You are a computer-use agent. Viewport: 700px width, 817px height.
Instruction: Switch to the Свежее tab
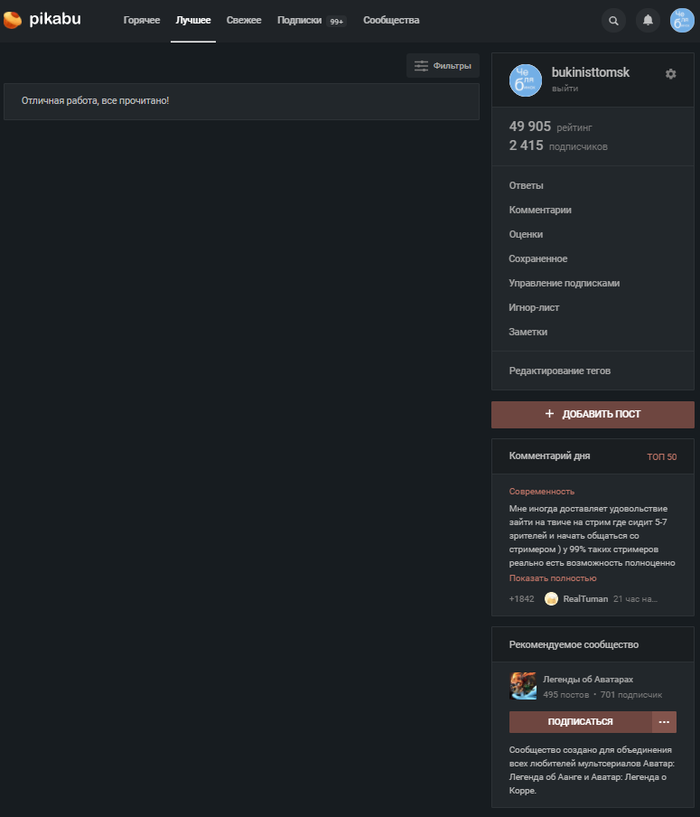[x=244, y=20]
